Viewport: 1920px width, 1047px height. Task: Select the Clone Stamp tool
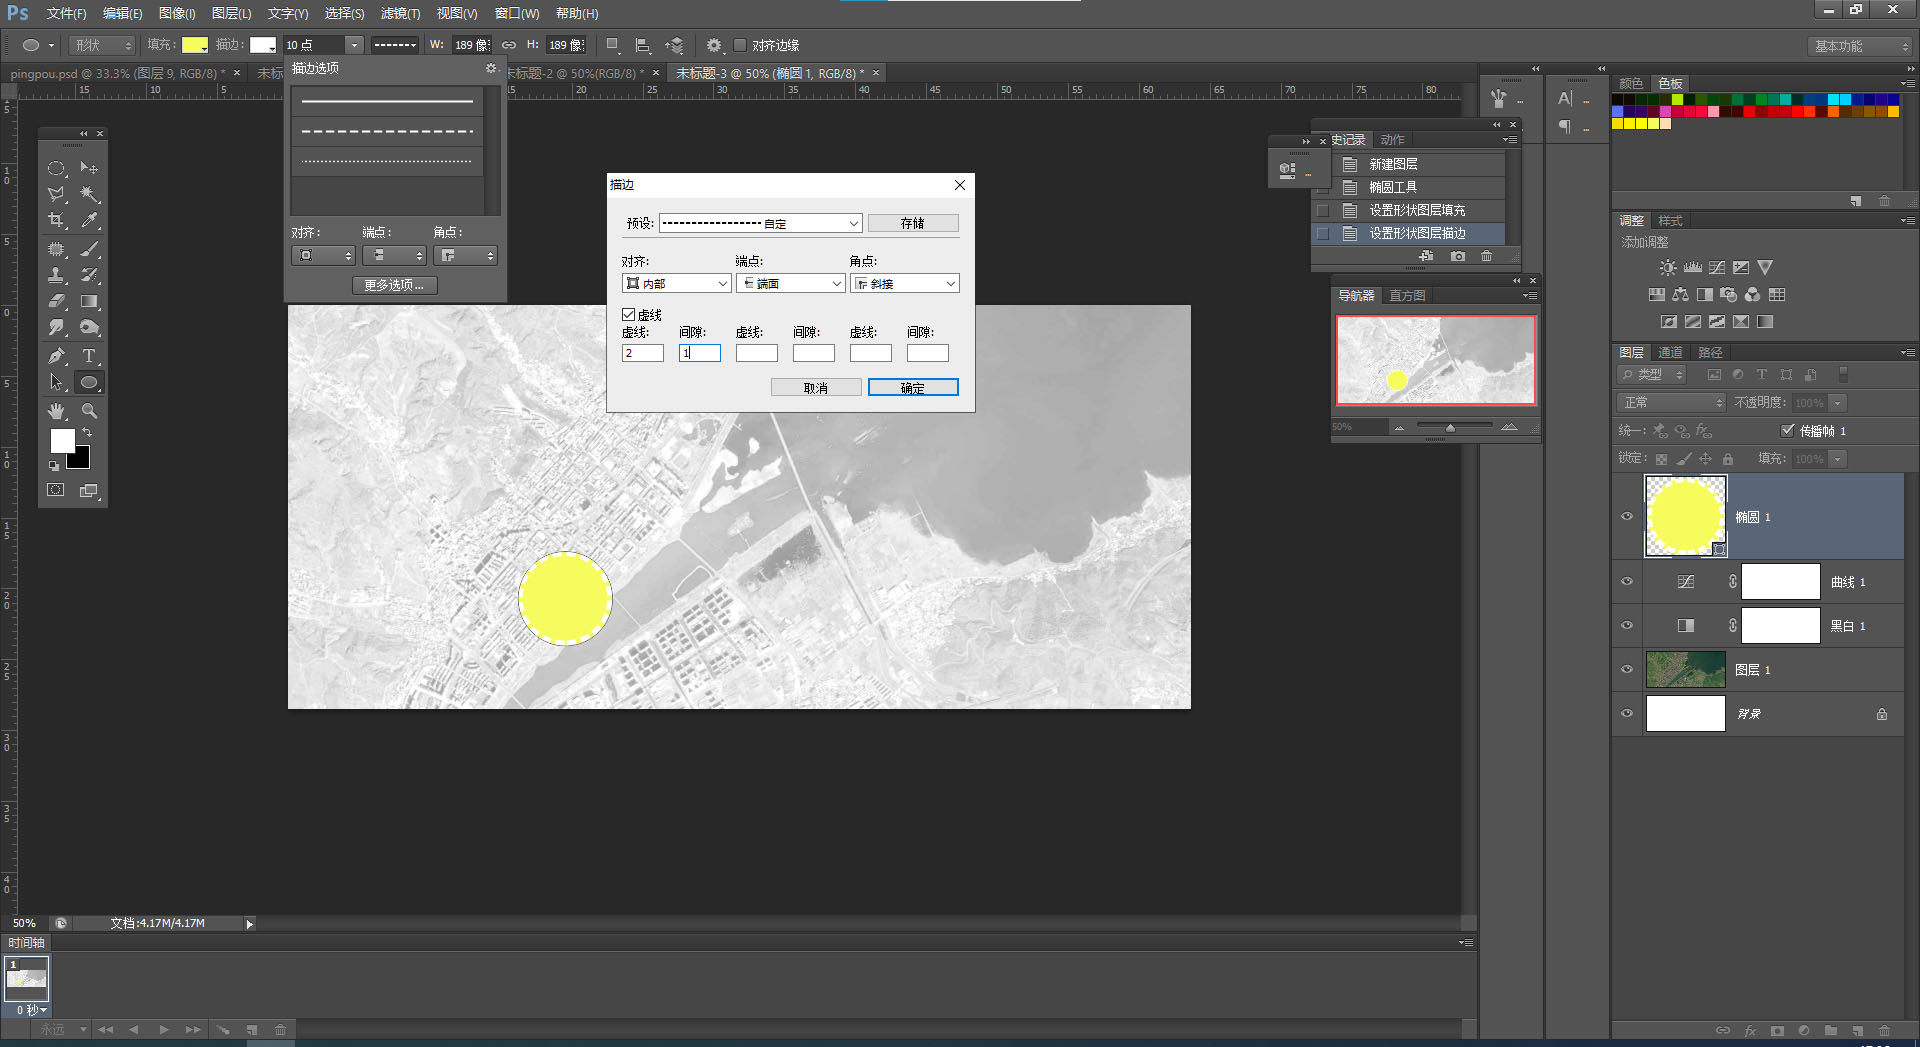(x=56, y=275)
